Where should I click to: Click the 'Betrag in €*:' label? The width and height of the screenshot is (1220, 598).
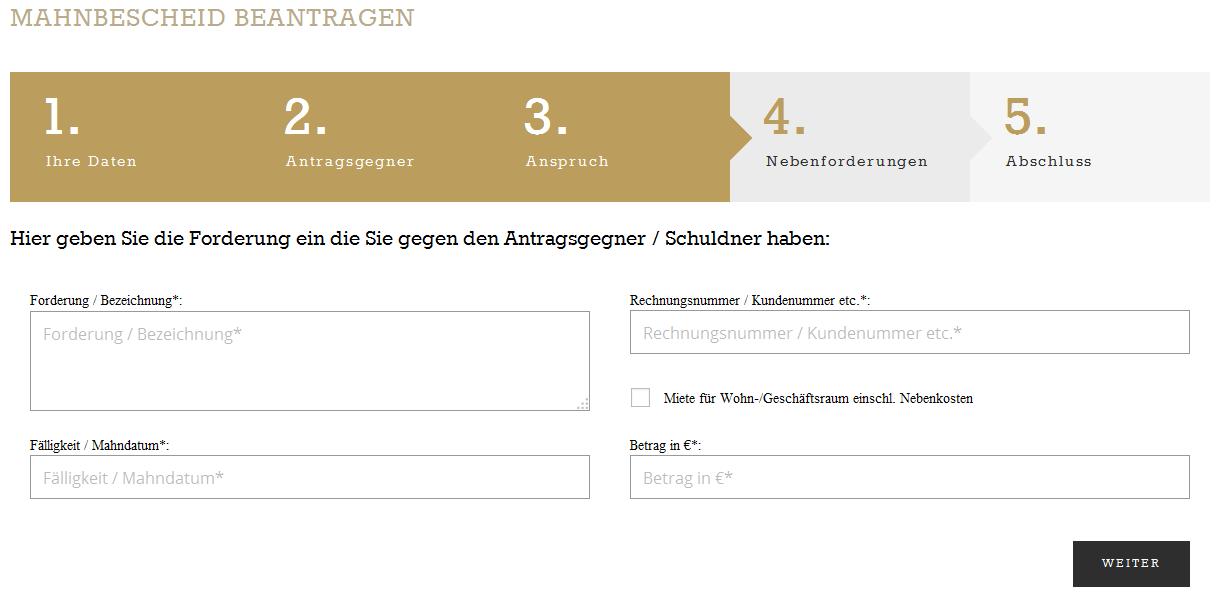pos(665,445)
